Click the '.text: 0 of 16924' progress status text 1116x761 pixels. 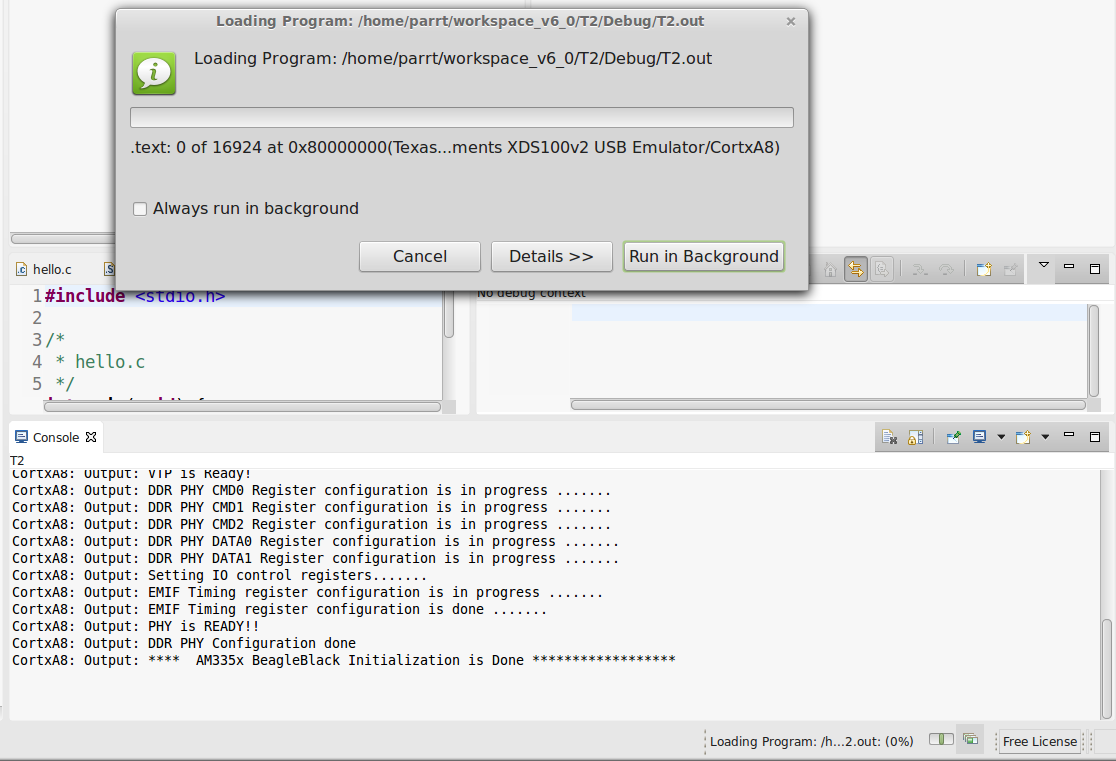456,147
